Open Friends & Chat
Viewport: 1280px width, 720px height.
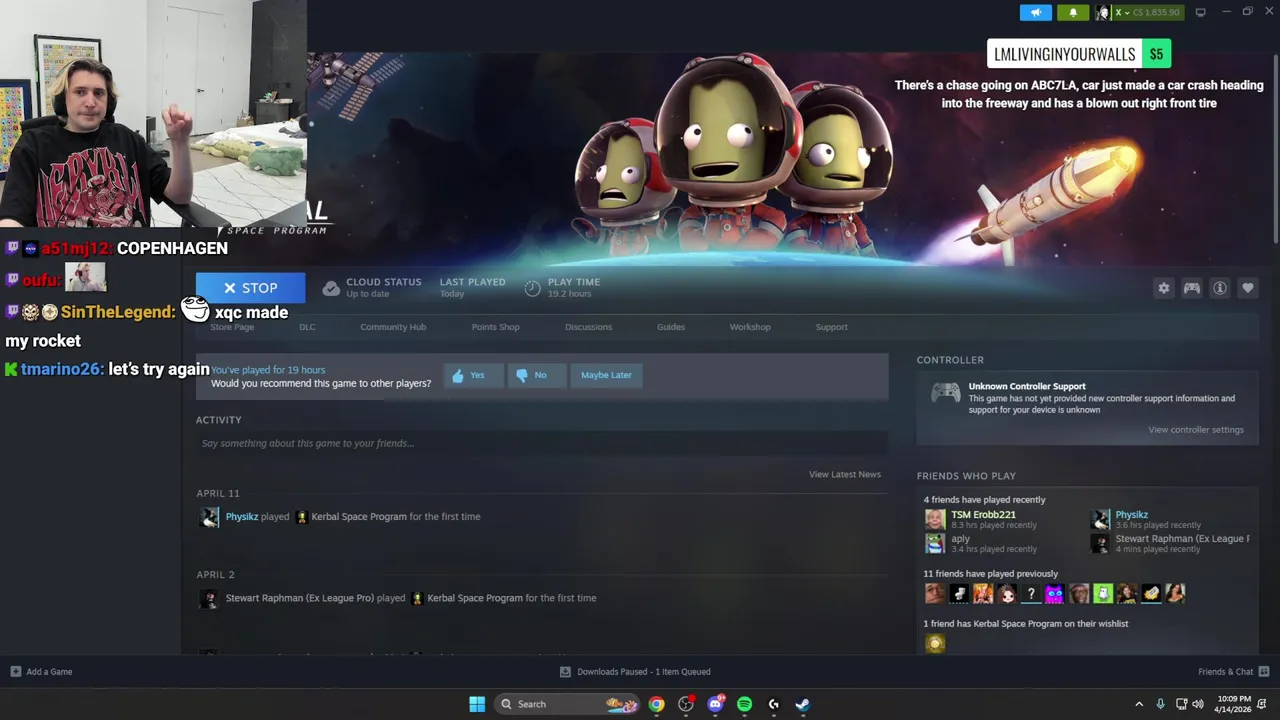click(x=1226, y=672)
